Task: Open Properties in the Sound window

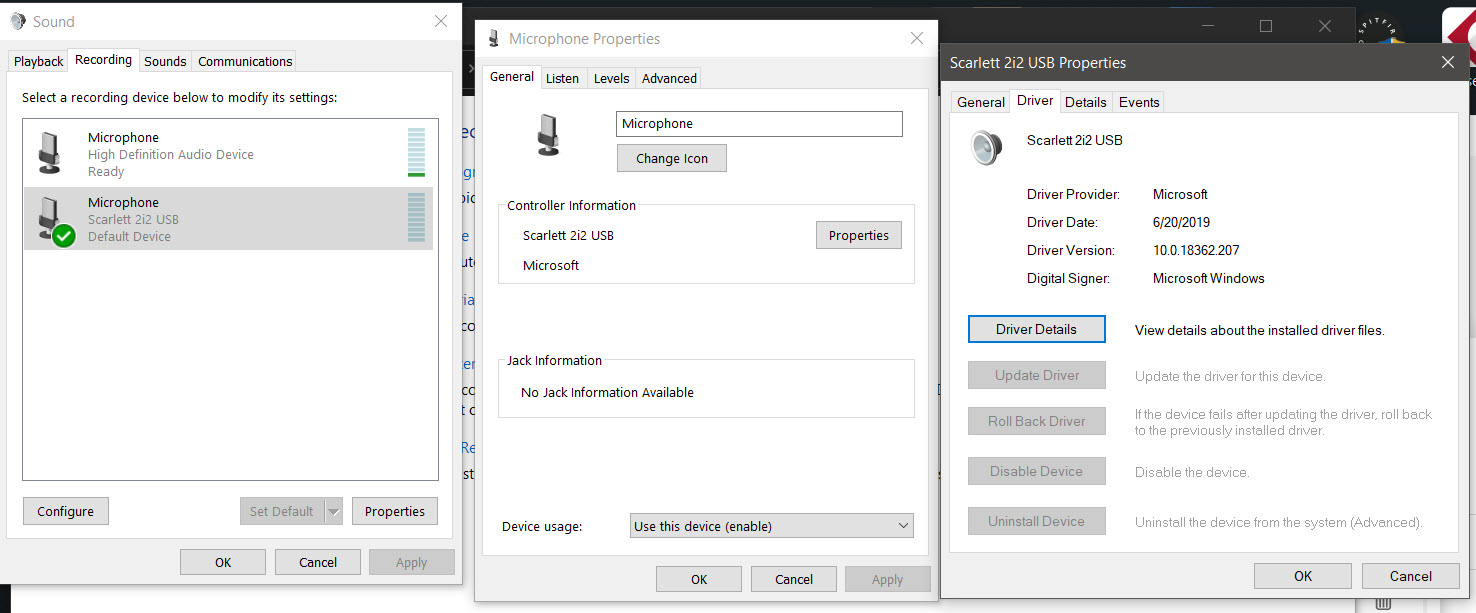Action: click(x=395, y=511)
